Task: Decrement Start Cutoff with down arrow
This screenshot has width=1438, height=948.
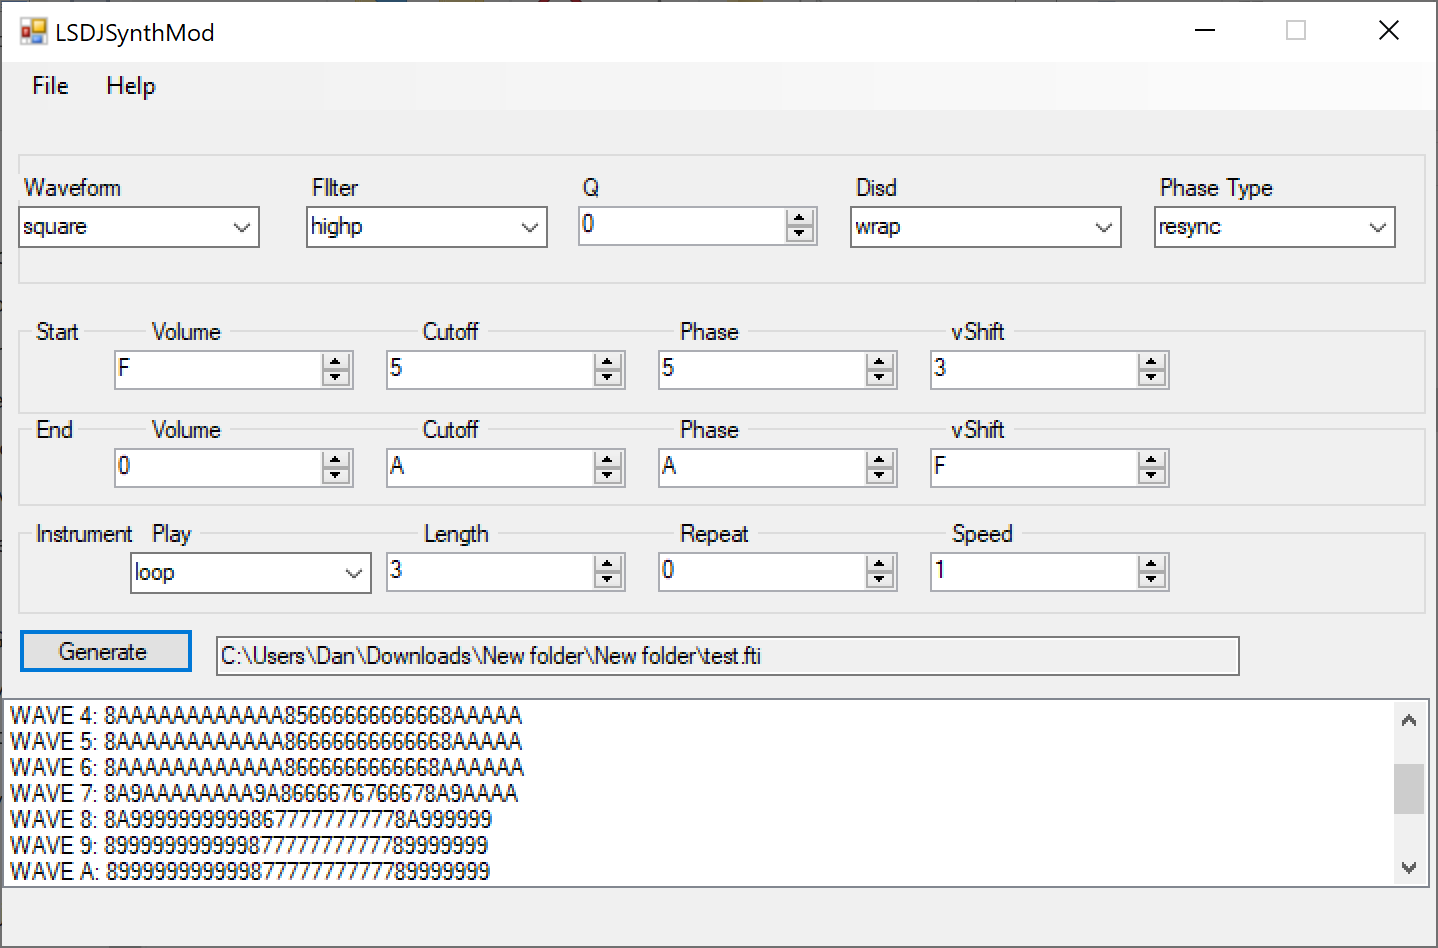Action: pos(608,378)
